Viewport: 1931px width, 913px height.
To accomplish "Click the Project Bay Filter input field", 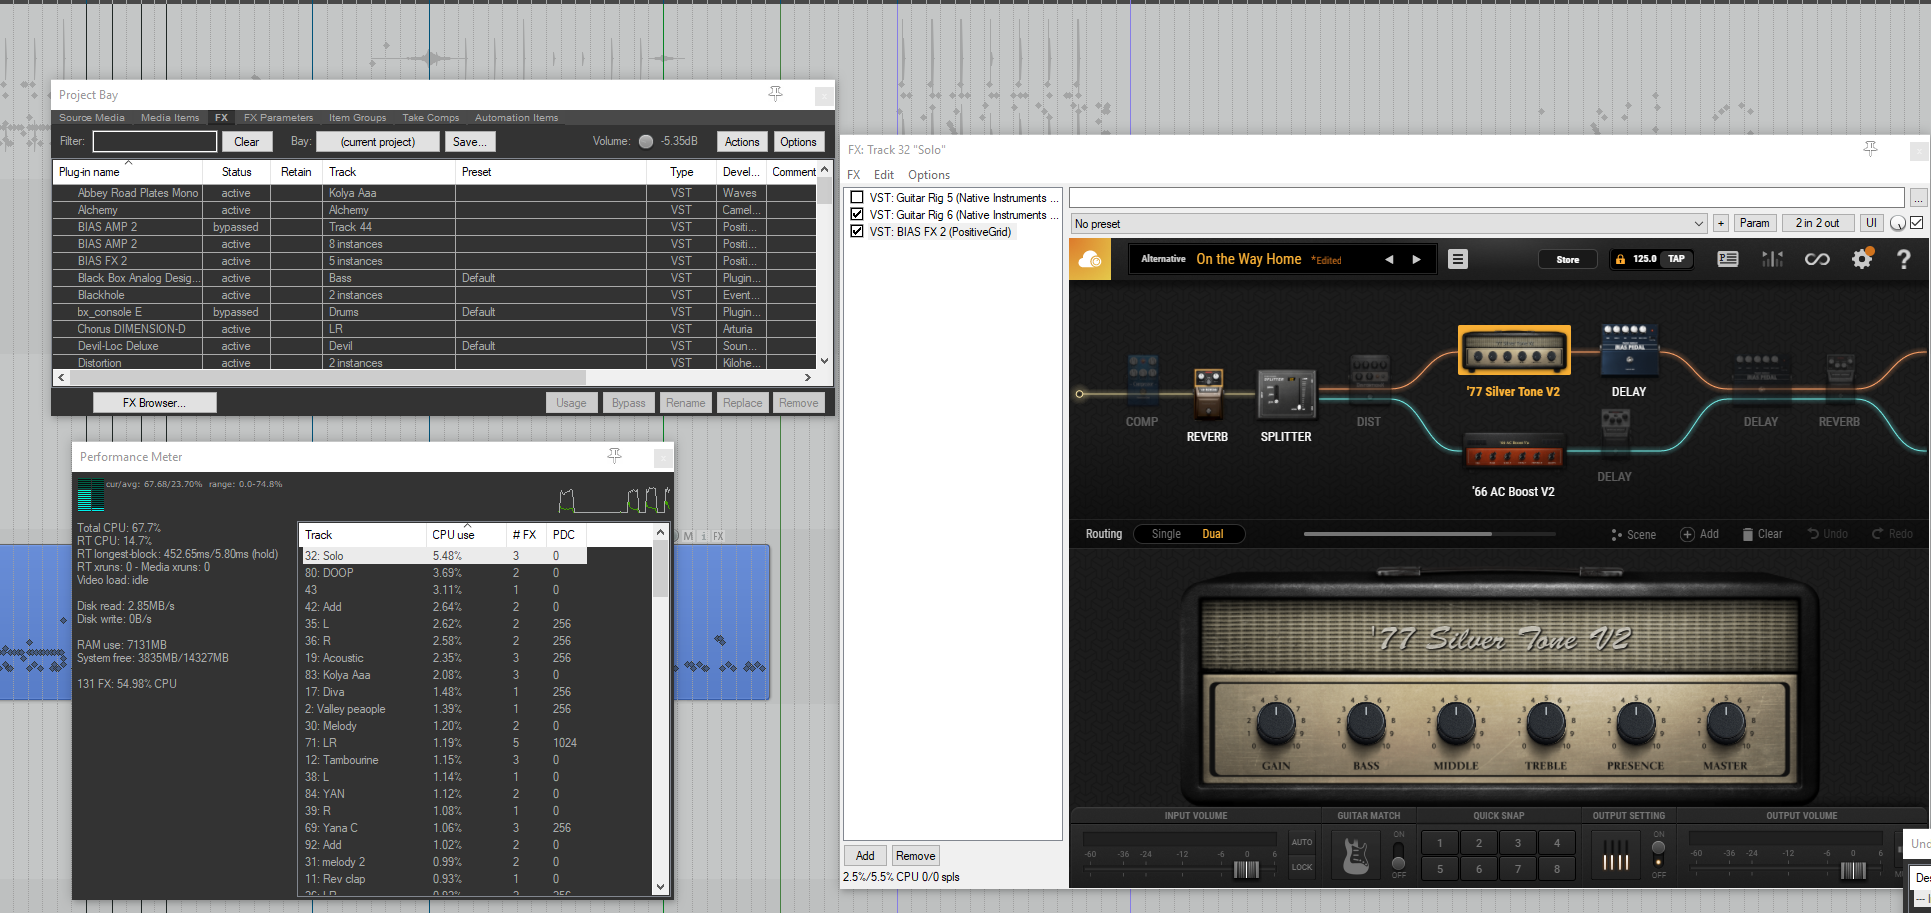I will (x=155, y=142).
